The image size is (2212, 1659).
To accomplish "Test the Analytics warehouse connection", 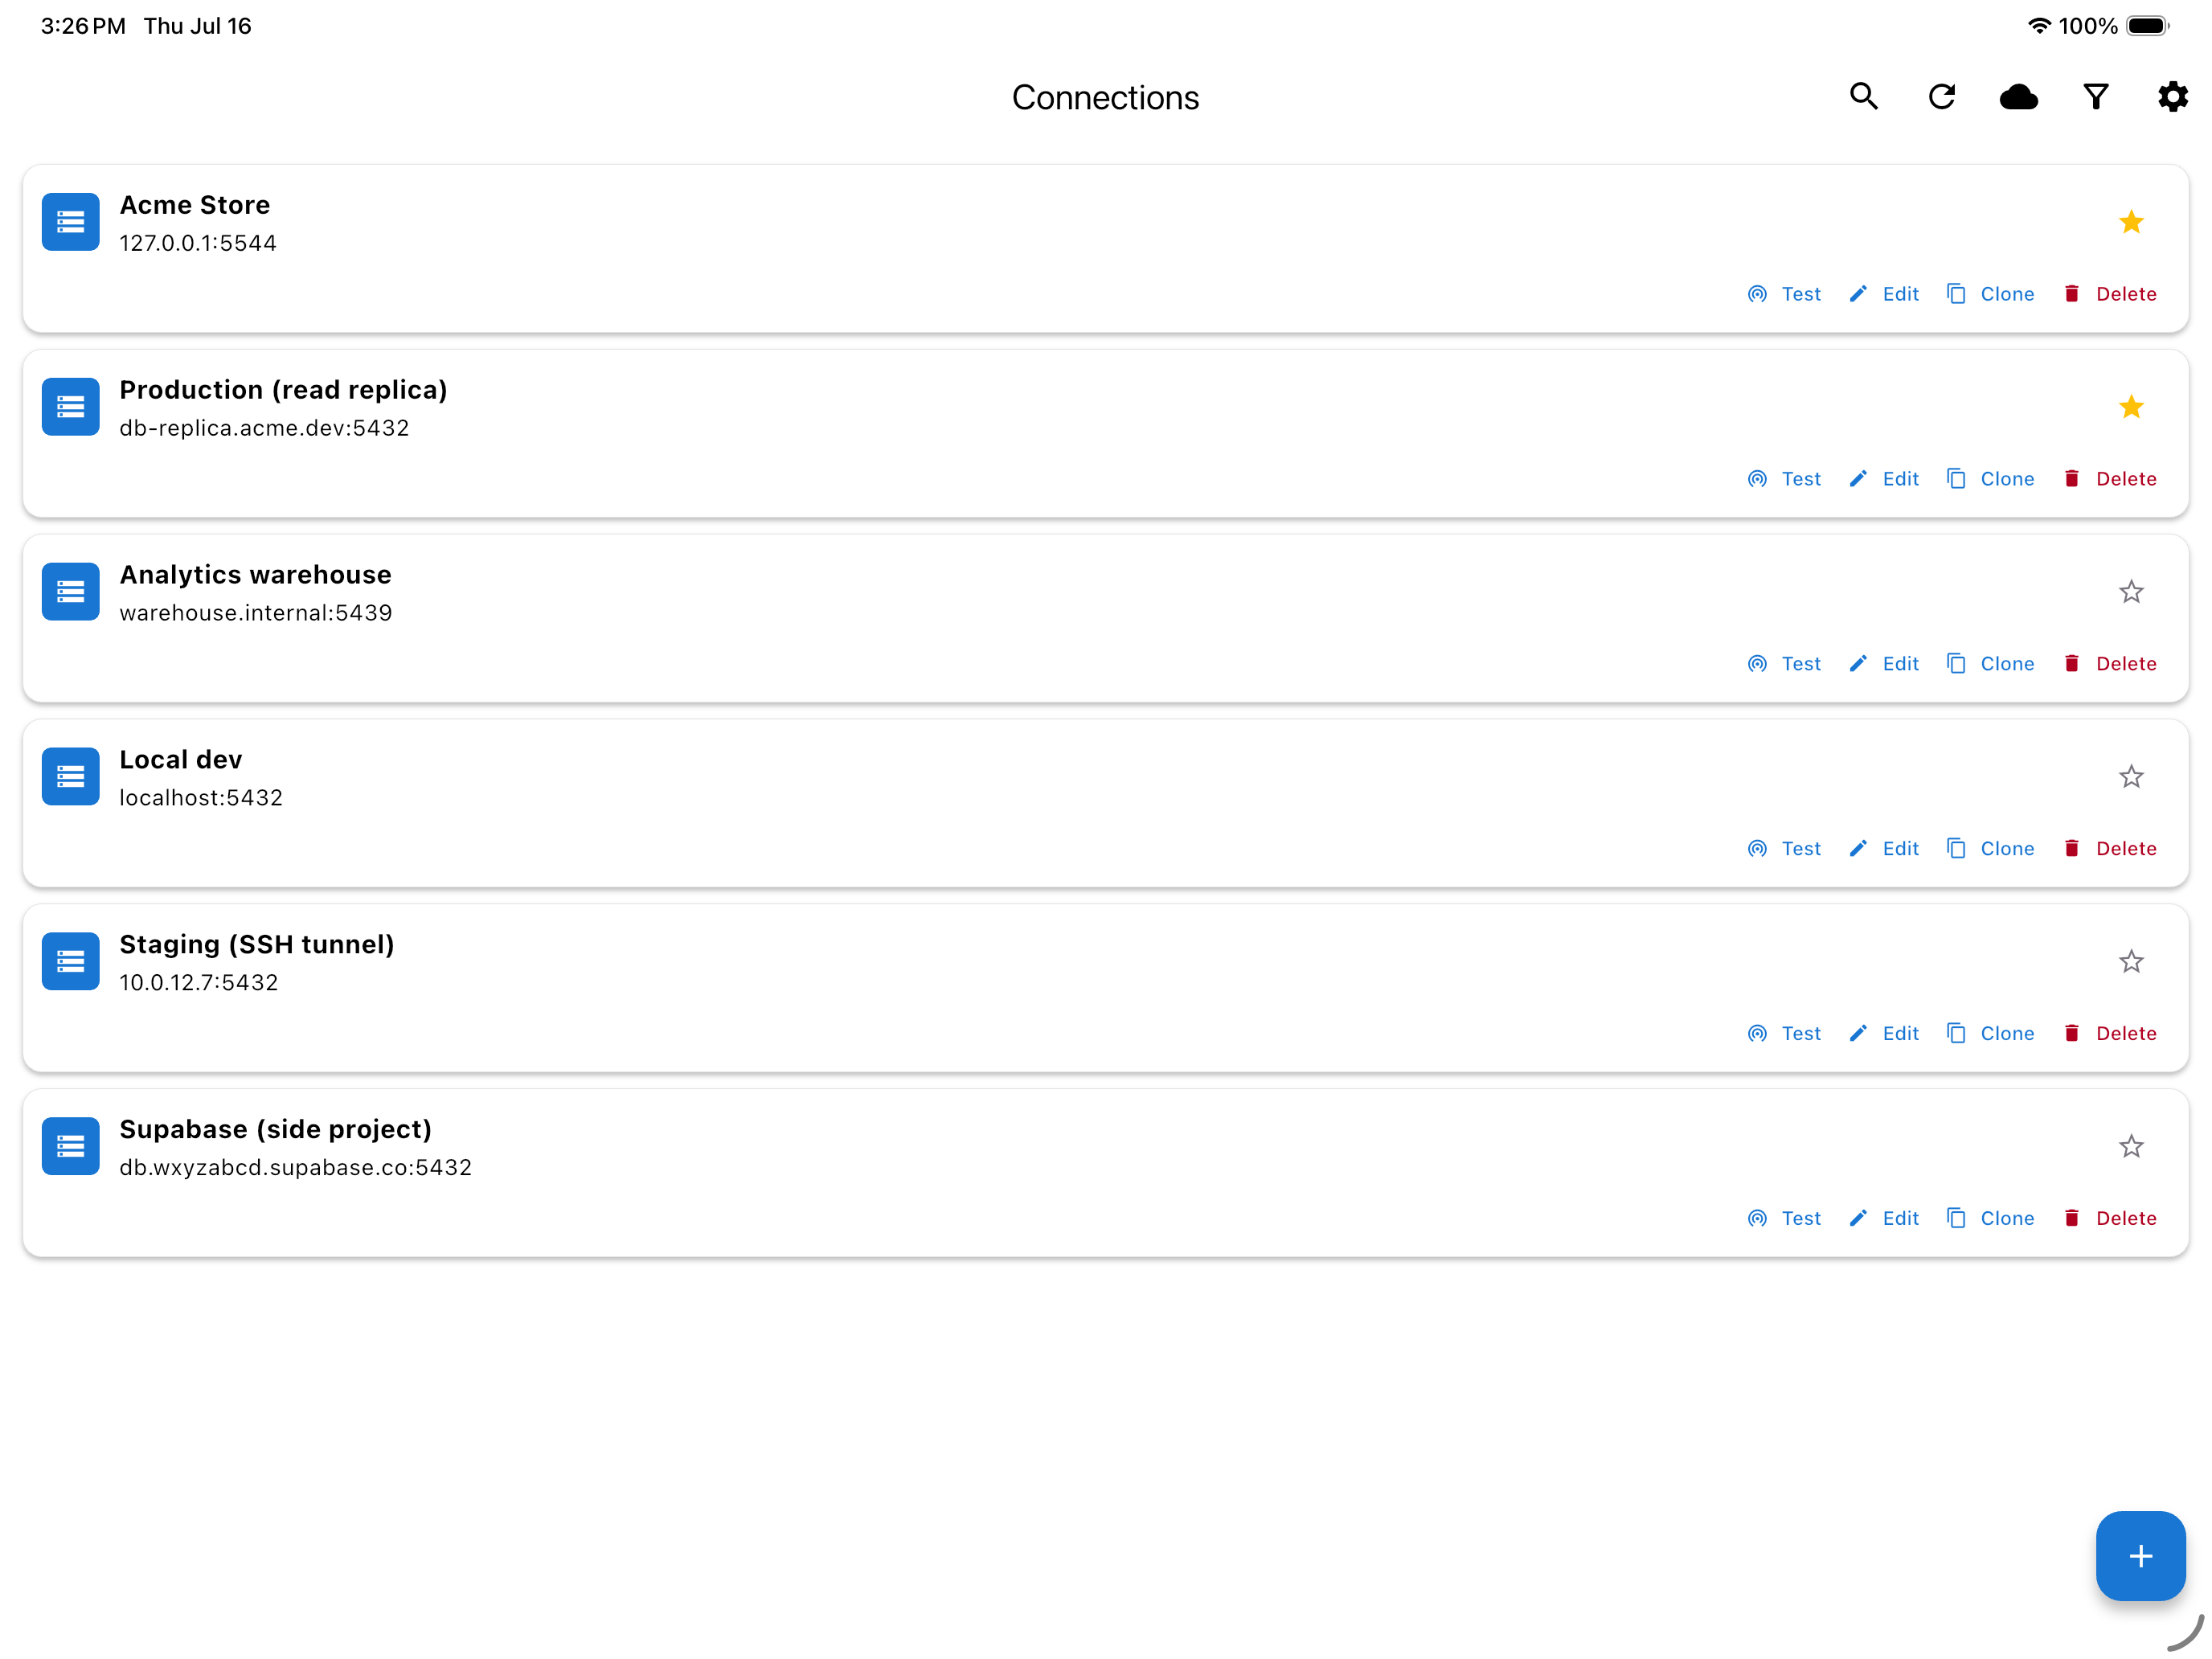I will pos(1784,664).
